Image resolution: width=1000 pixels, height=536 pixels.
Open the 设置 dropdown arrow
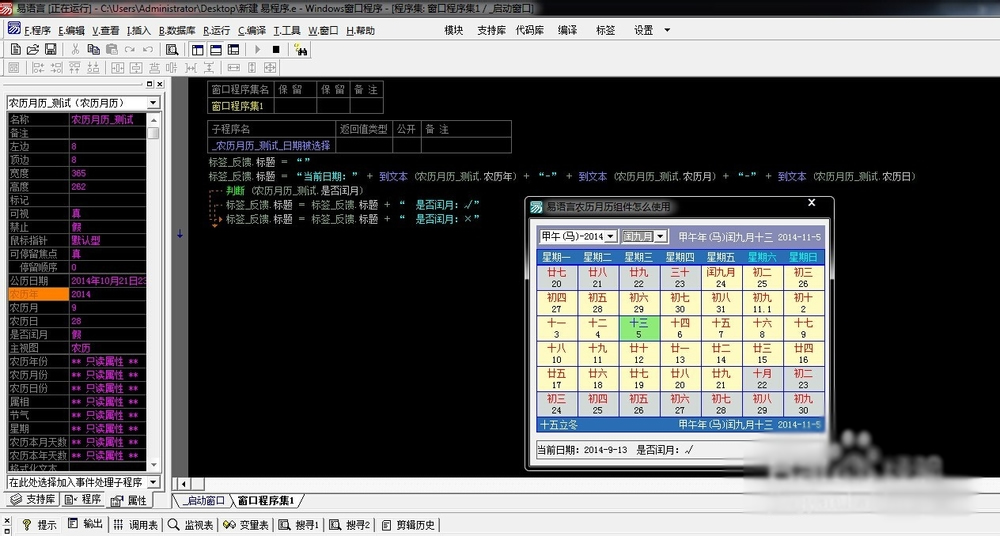(x=667, y=30)
